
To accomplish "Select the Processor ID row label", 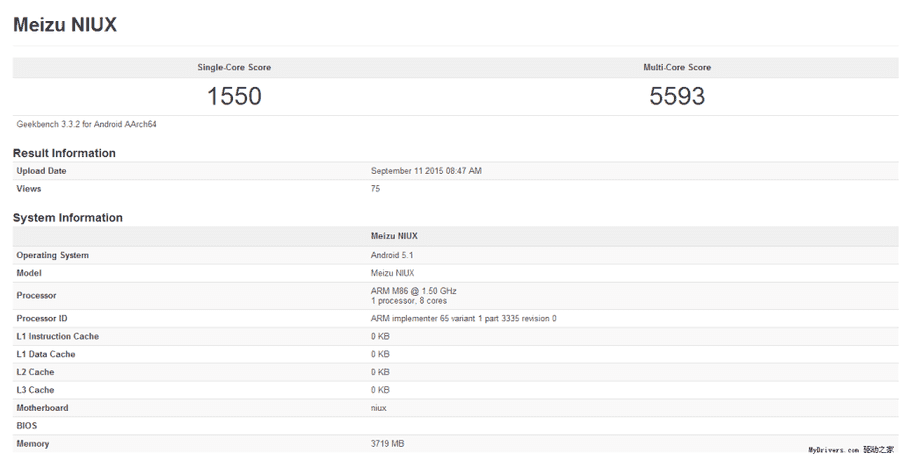I will [x=42, y=318].
